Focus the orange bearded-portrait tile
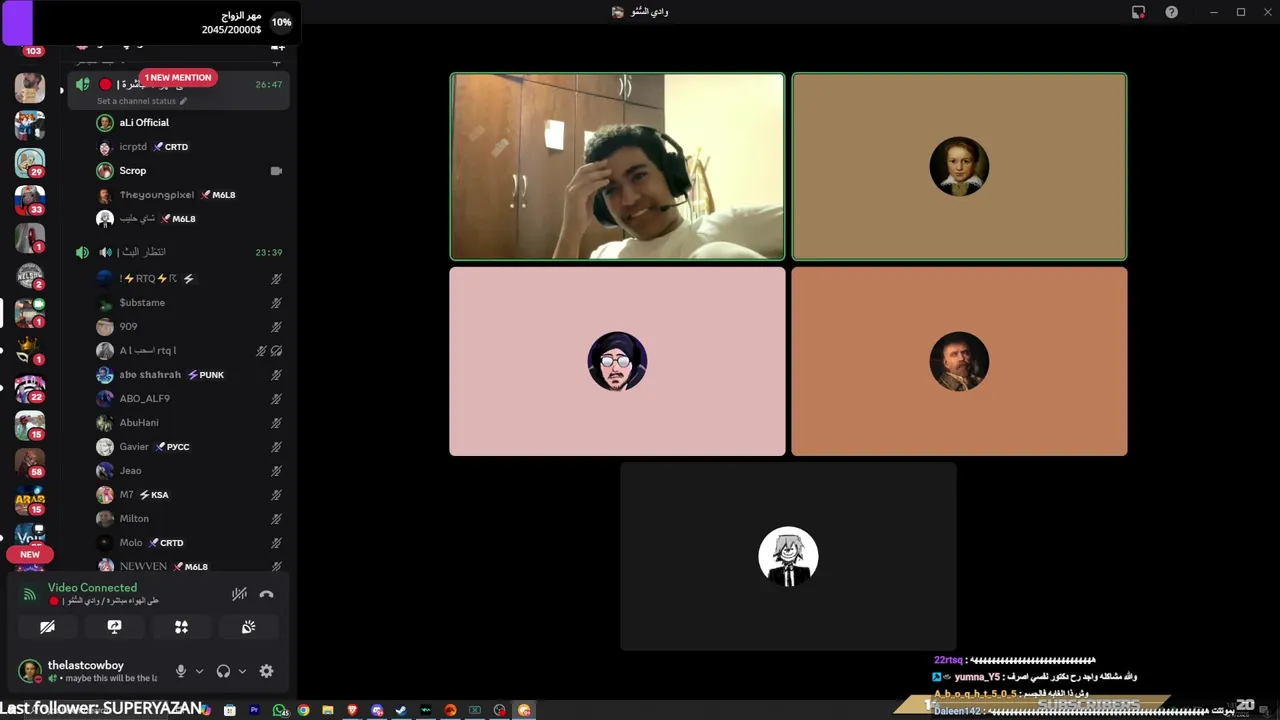Viewport: 1280px width, 720px height. click(959, 361)
